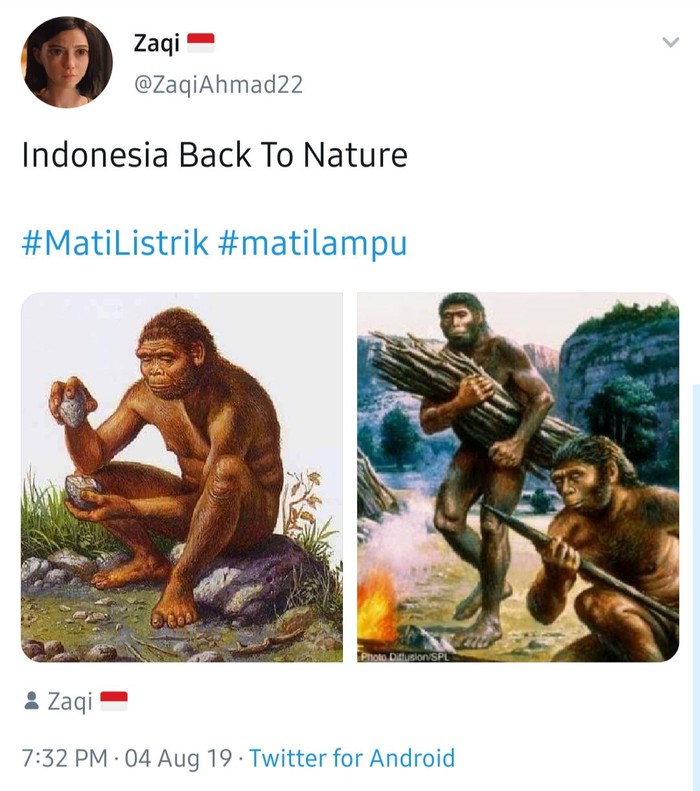The width and height of the screenshot is (700, 791).
Task: Click the Twitter for Android source link
Action: pyautogui.click(x=352, y=758)
